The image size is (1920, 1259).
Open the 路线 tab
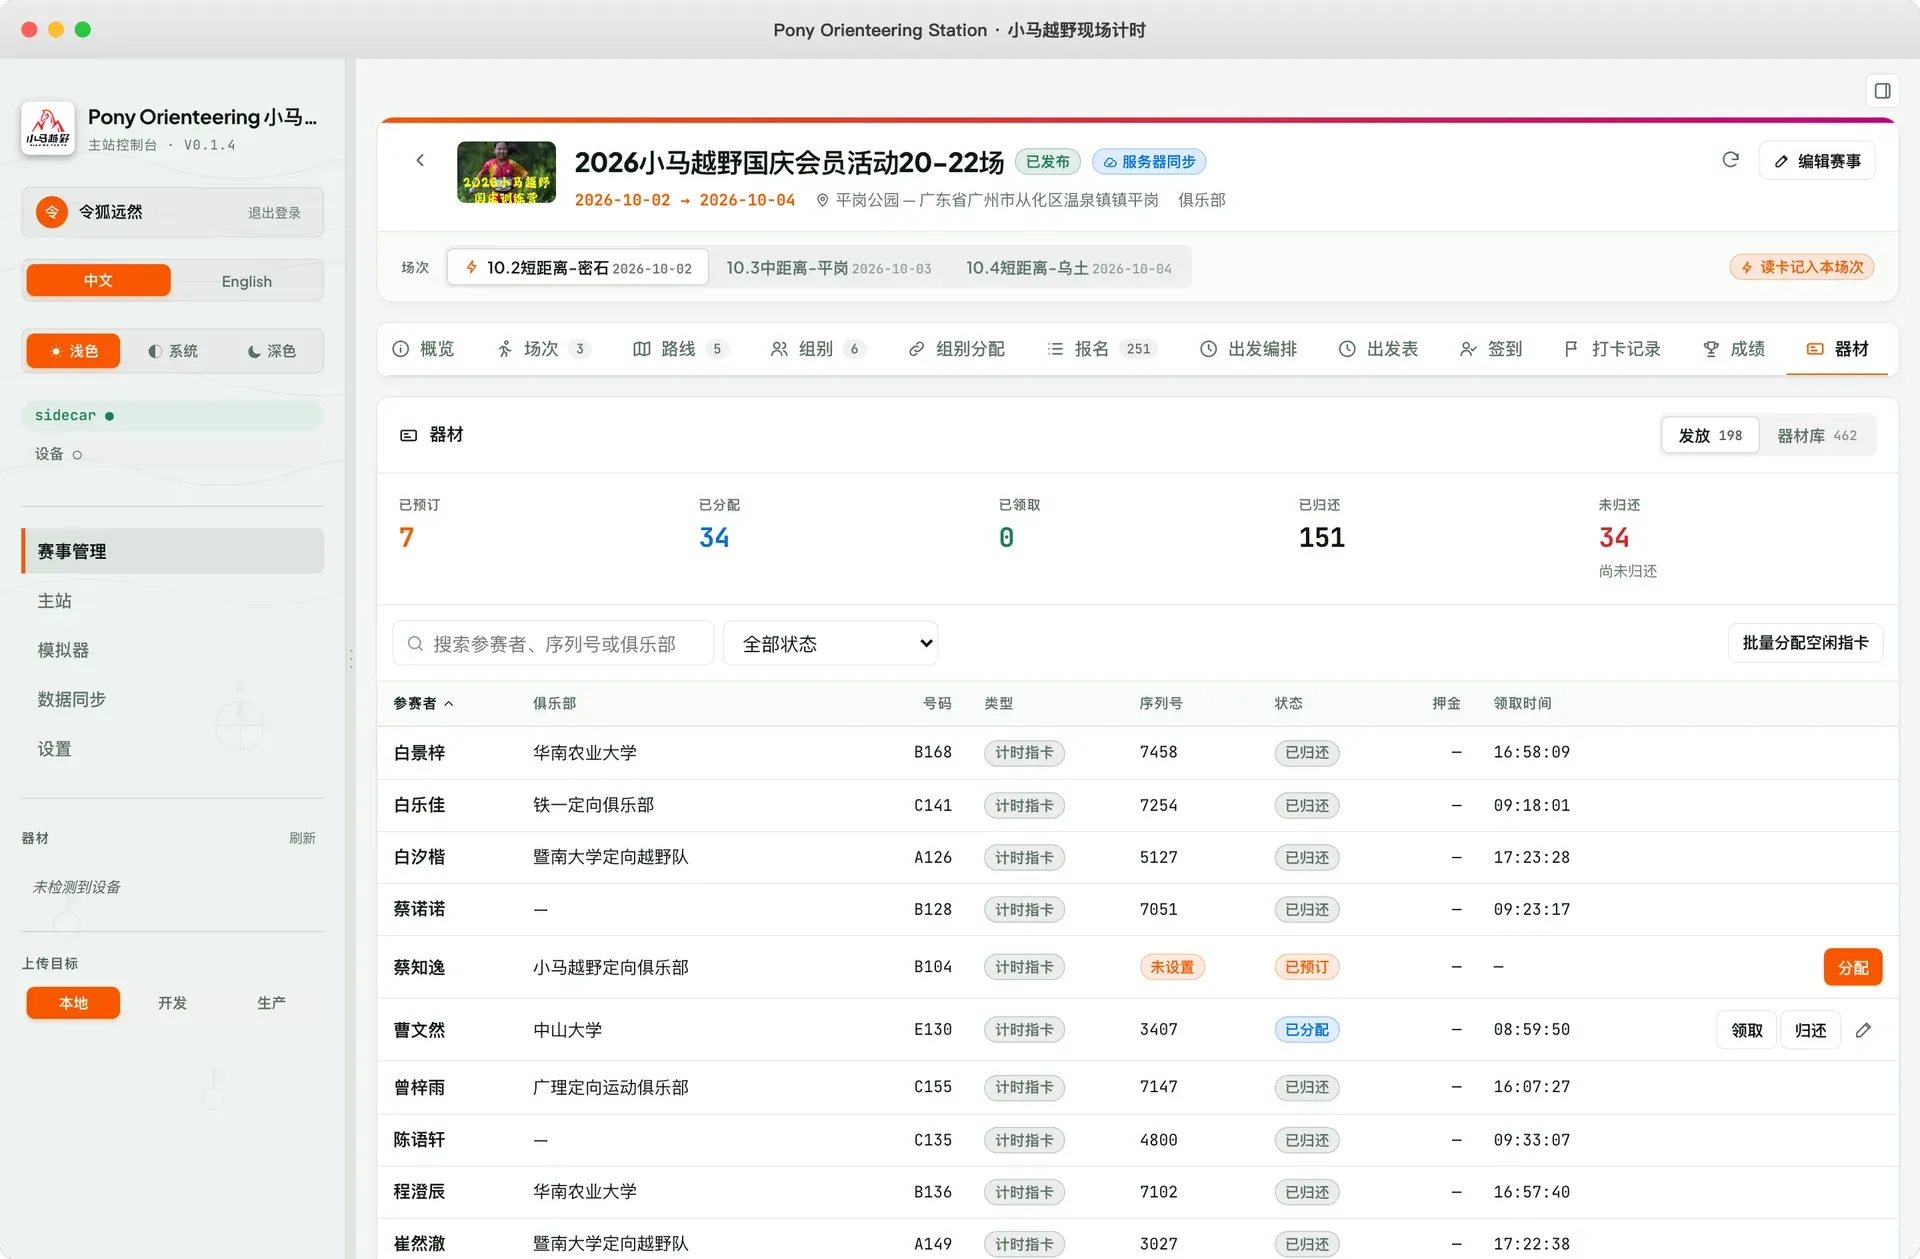tap(680, 349)
